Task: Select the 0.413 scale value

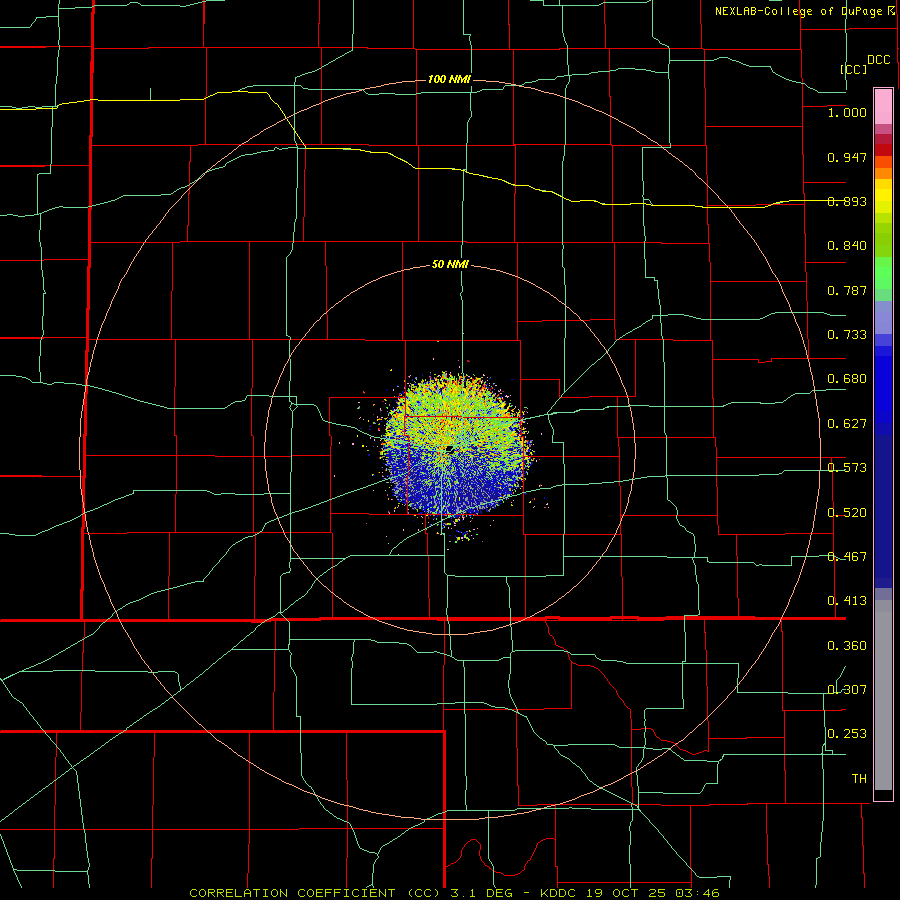Action: click(847, 601)
